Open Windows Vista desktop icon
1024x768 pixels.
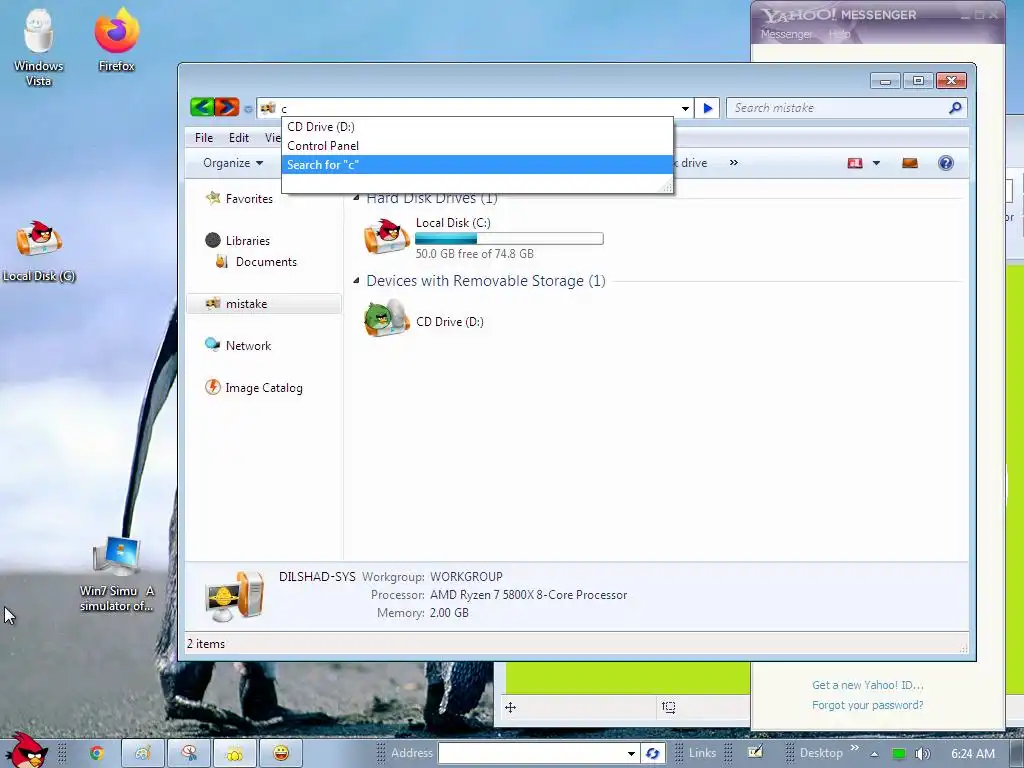pyautogui.click(x=38, y=47)
